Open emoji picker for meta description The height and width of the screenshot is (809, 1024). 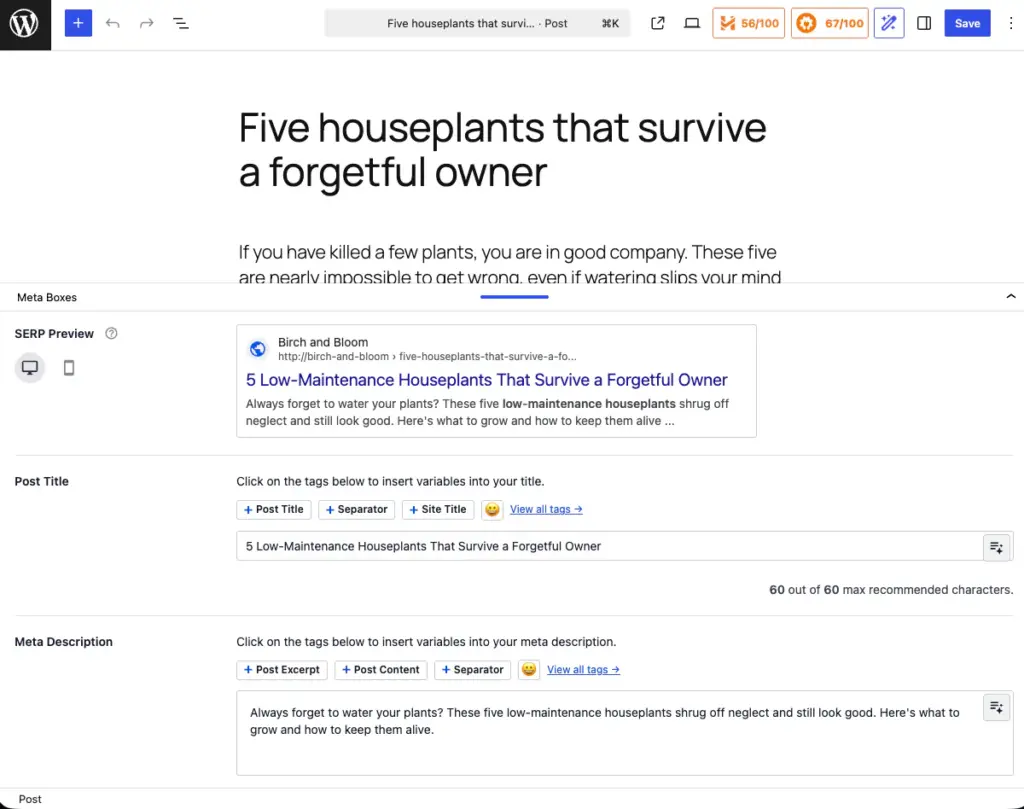tap(529, 670)
